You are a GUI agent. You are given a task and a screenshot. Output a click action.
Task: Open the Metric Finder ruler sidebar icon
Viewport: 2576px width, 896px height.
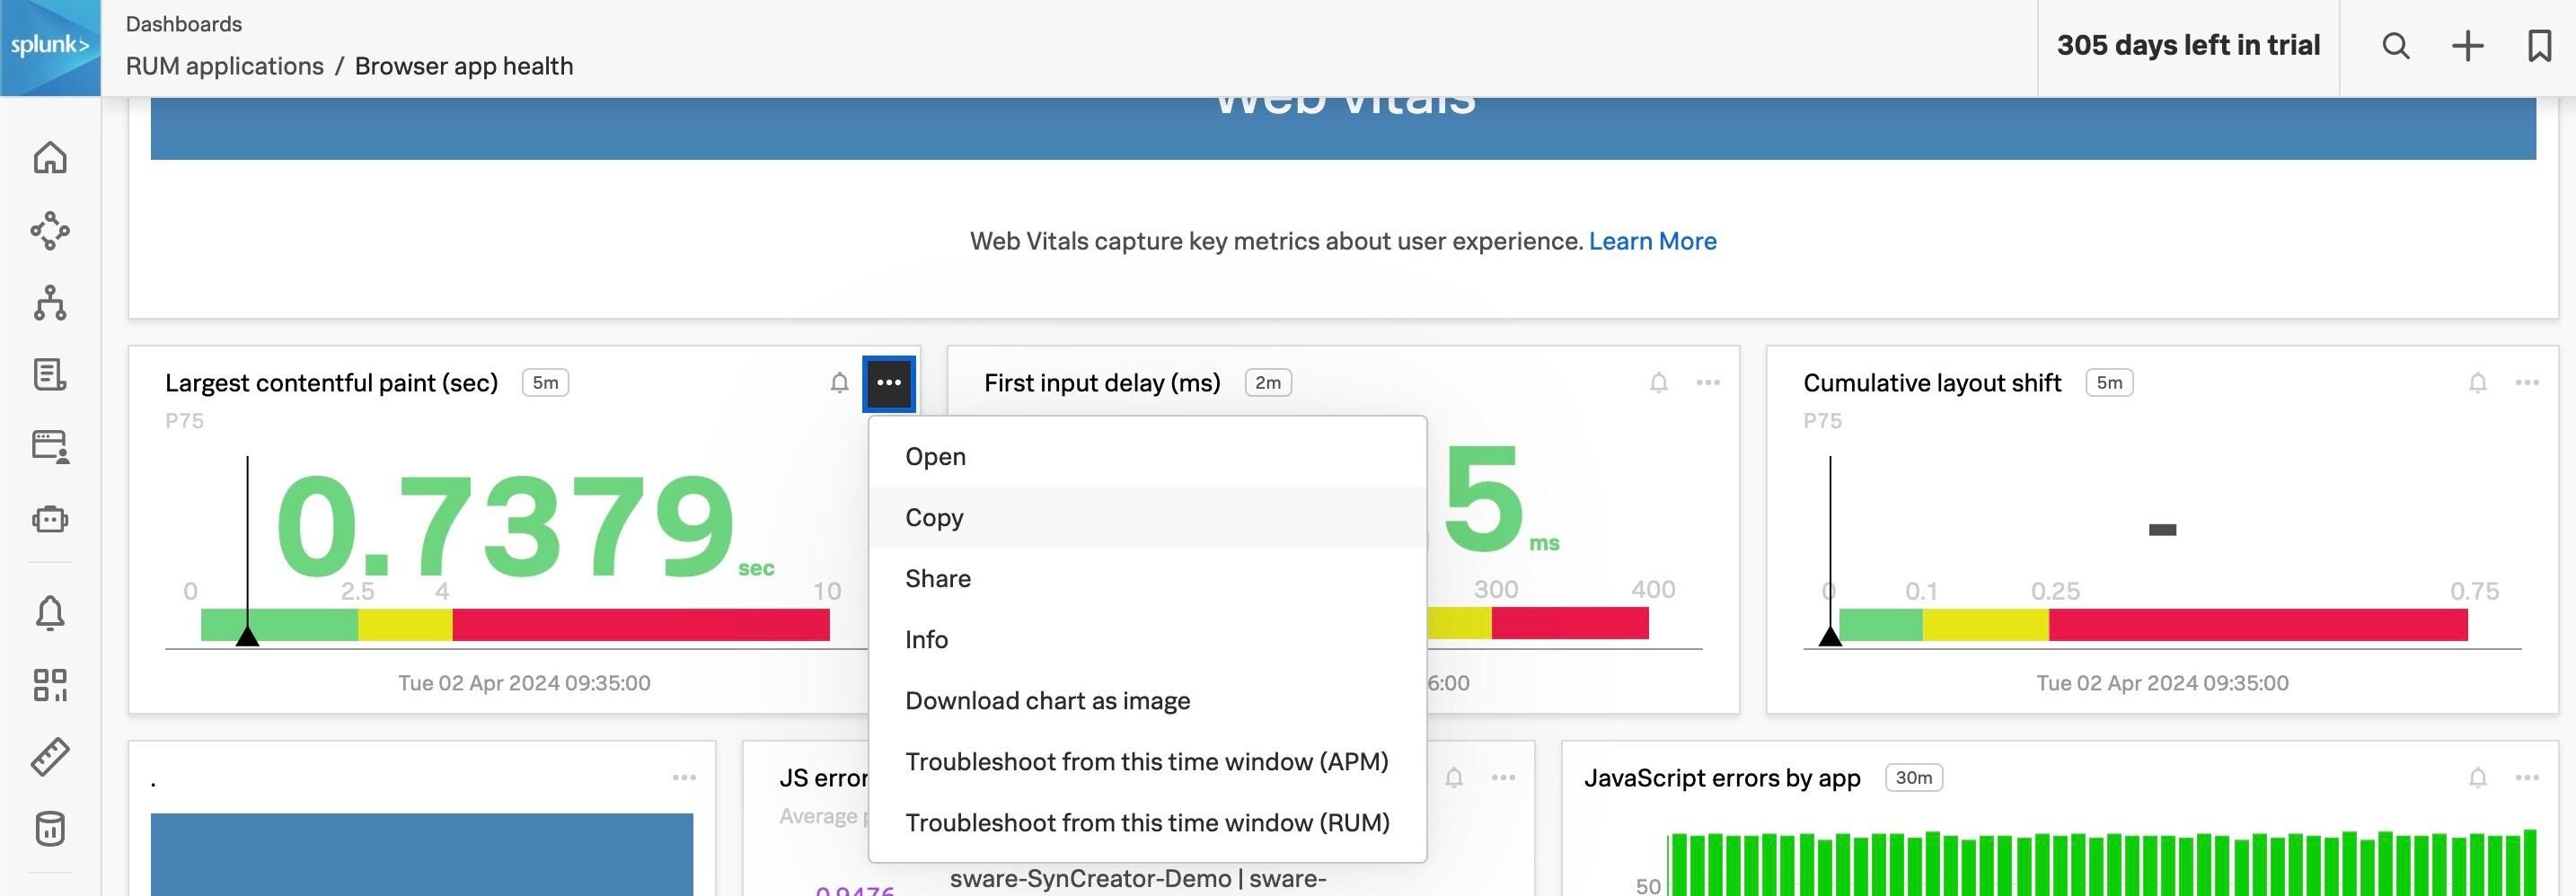tap(50, 757)
